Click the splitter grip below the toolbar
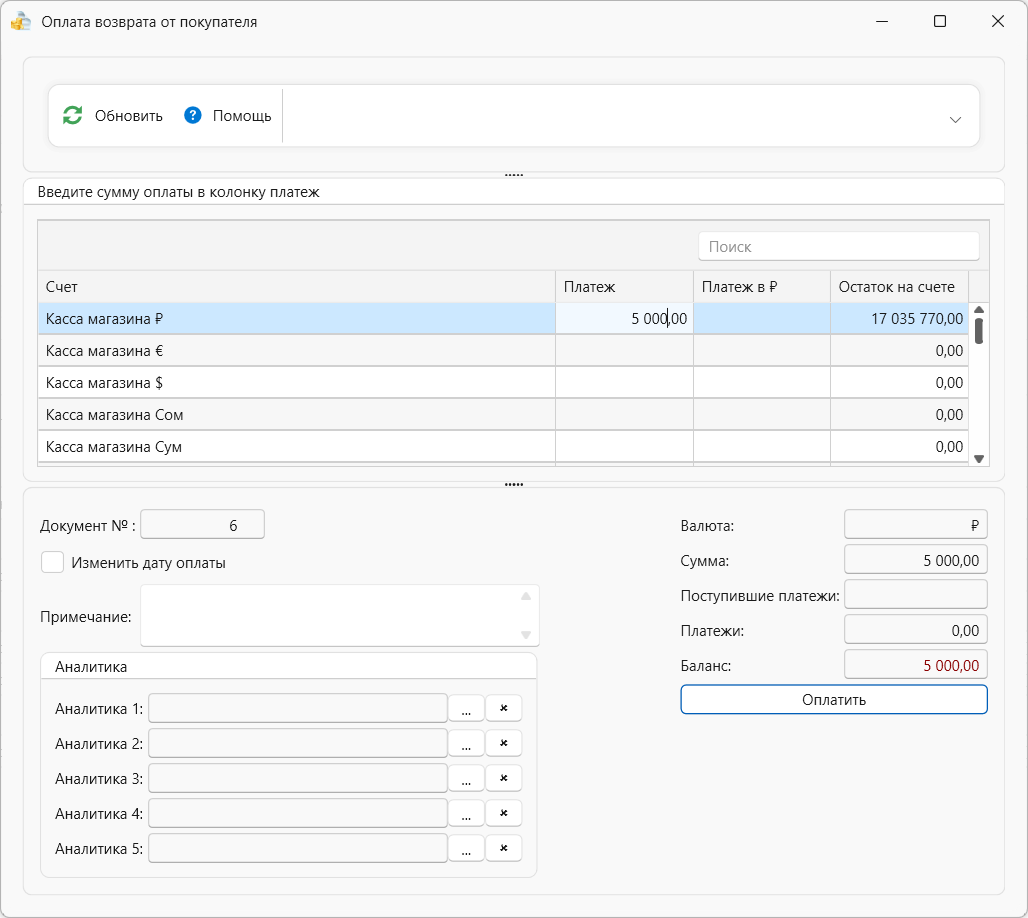 514,175
